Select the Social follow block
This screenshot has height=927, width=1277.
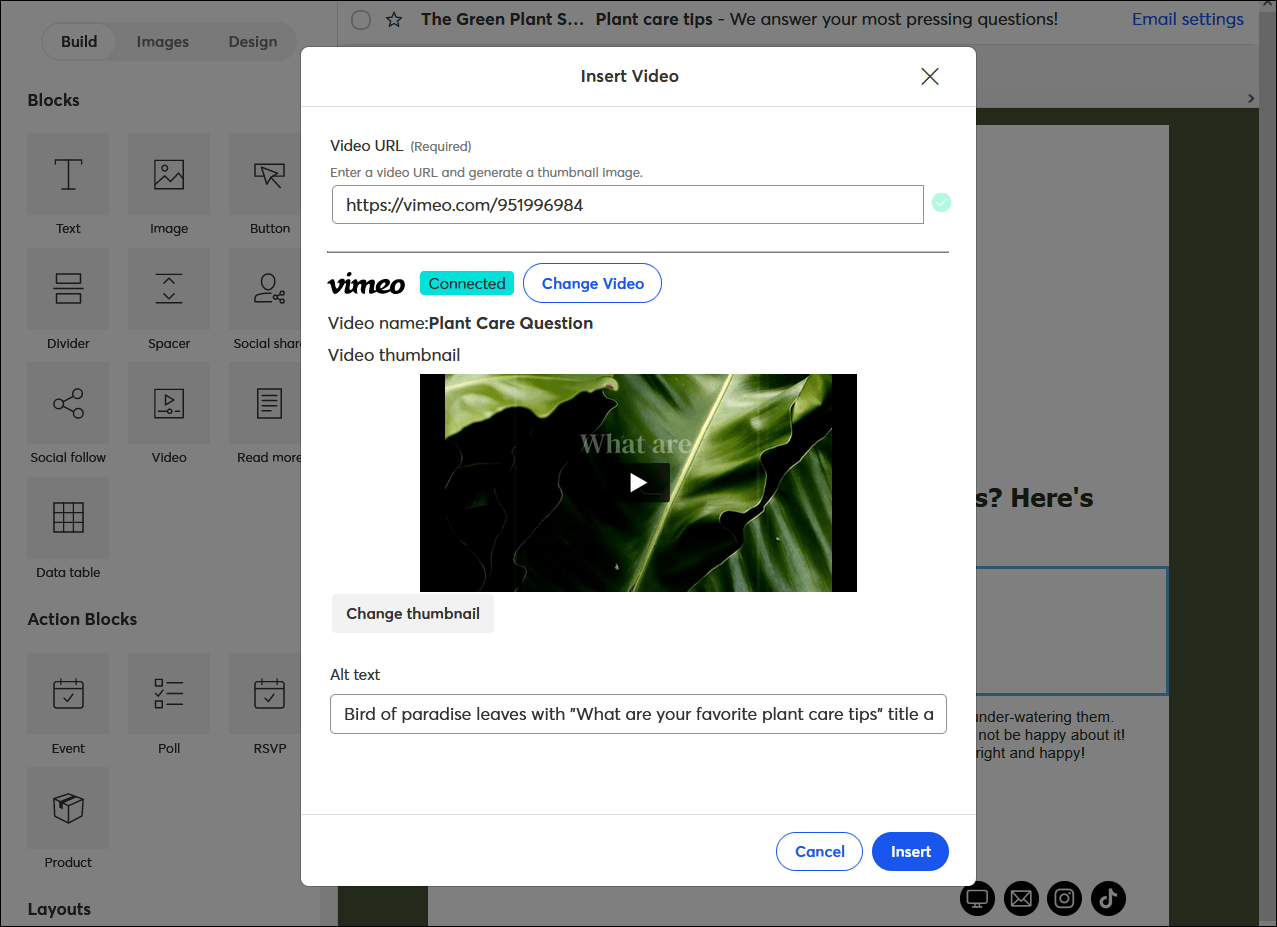pyautogui.click(x=67, y=403)
